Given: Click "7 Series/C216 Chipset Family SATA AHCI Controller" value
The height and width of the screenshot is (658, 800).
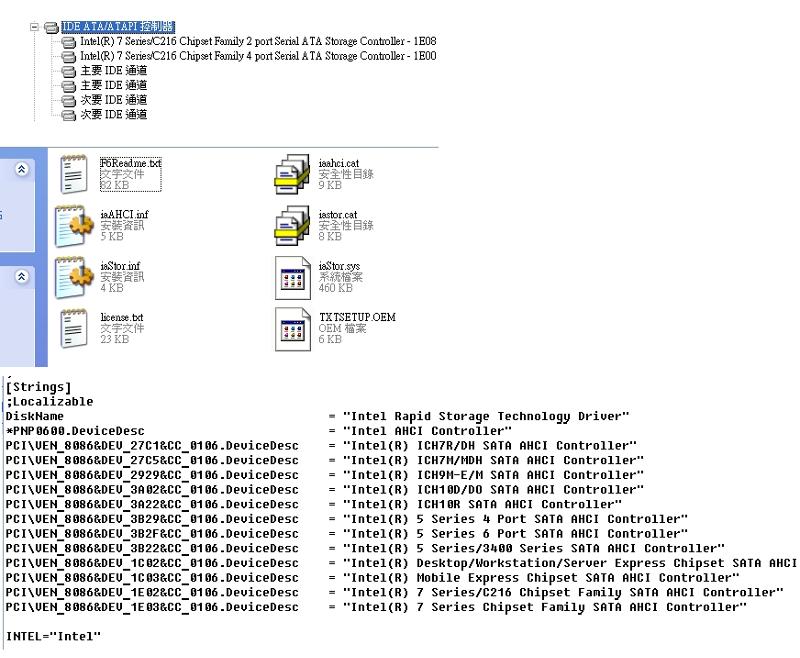Looking at the screenshot, I should 563,593.
